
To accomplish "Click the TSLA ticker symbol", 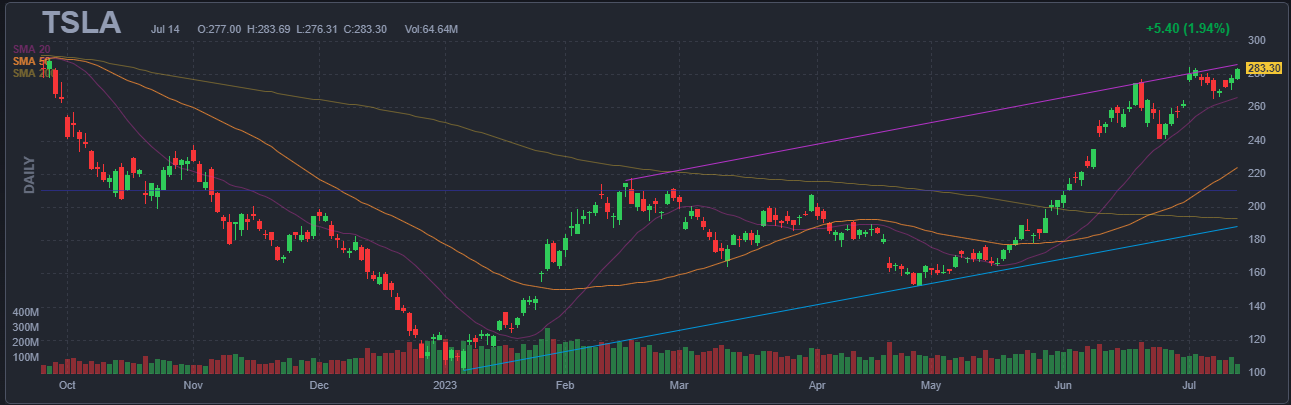I will 81,23.
